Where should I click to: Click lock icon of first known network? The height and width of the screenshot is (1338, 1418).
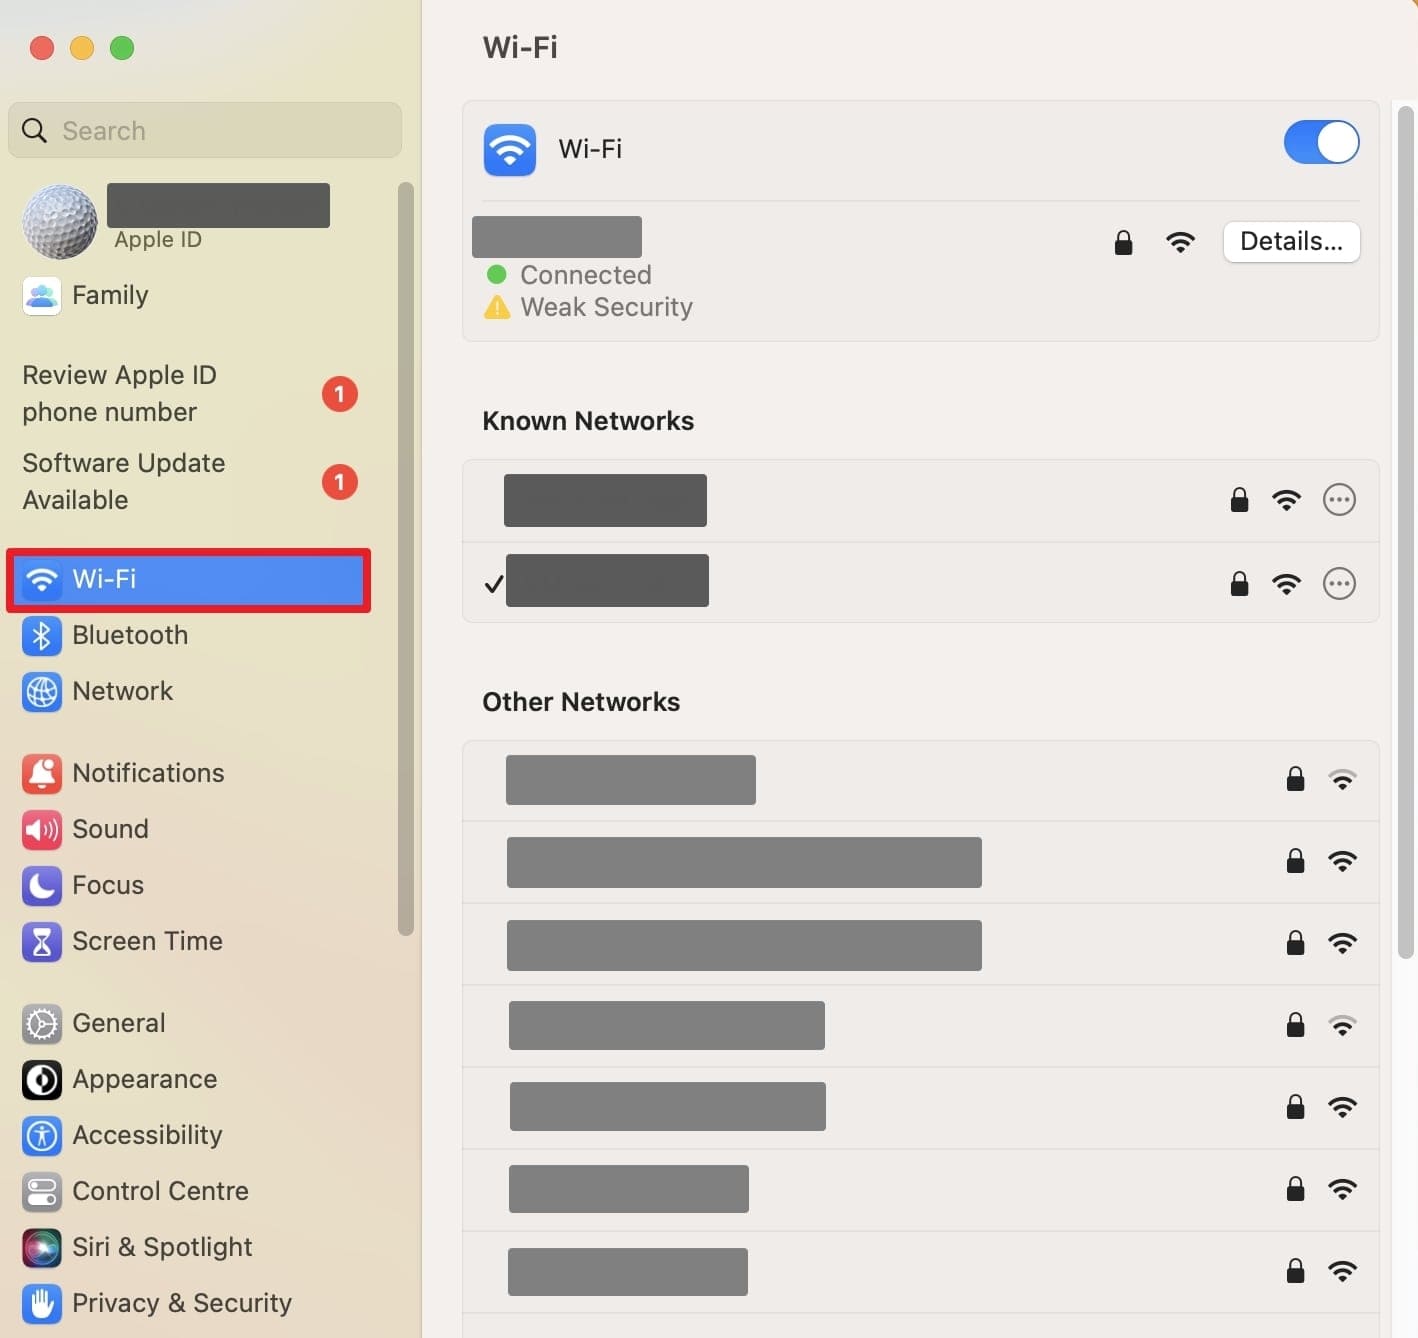tap(1239, 499)
